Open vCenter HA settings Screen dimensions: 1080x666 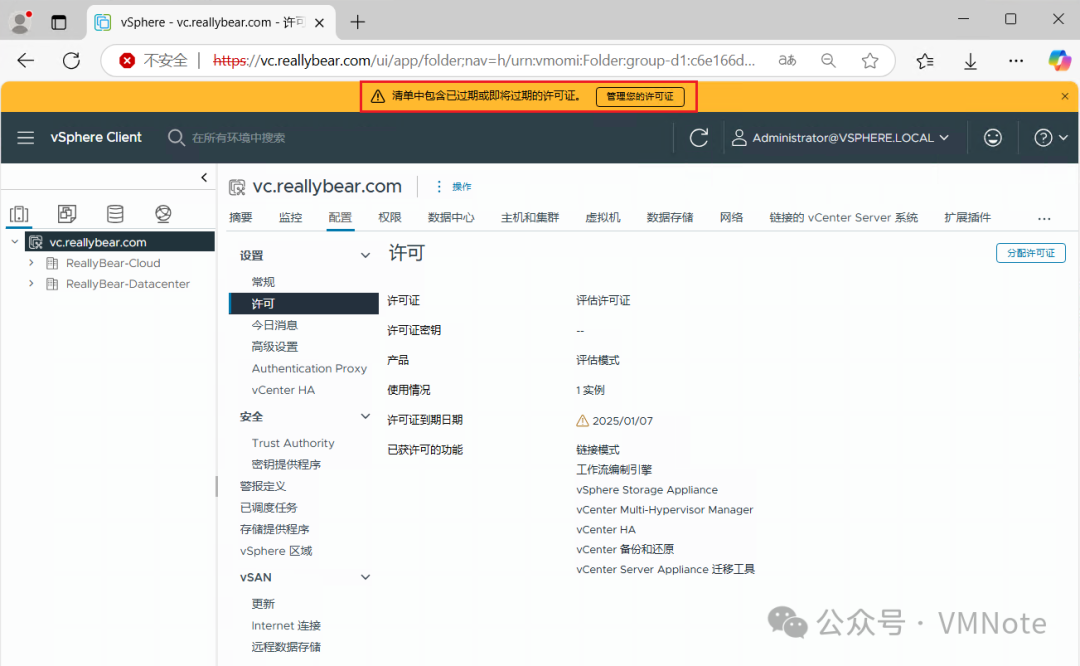pos(283,390)
